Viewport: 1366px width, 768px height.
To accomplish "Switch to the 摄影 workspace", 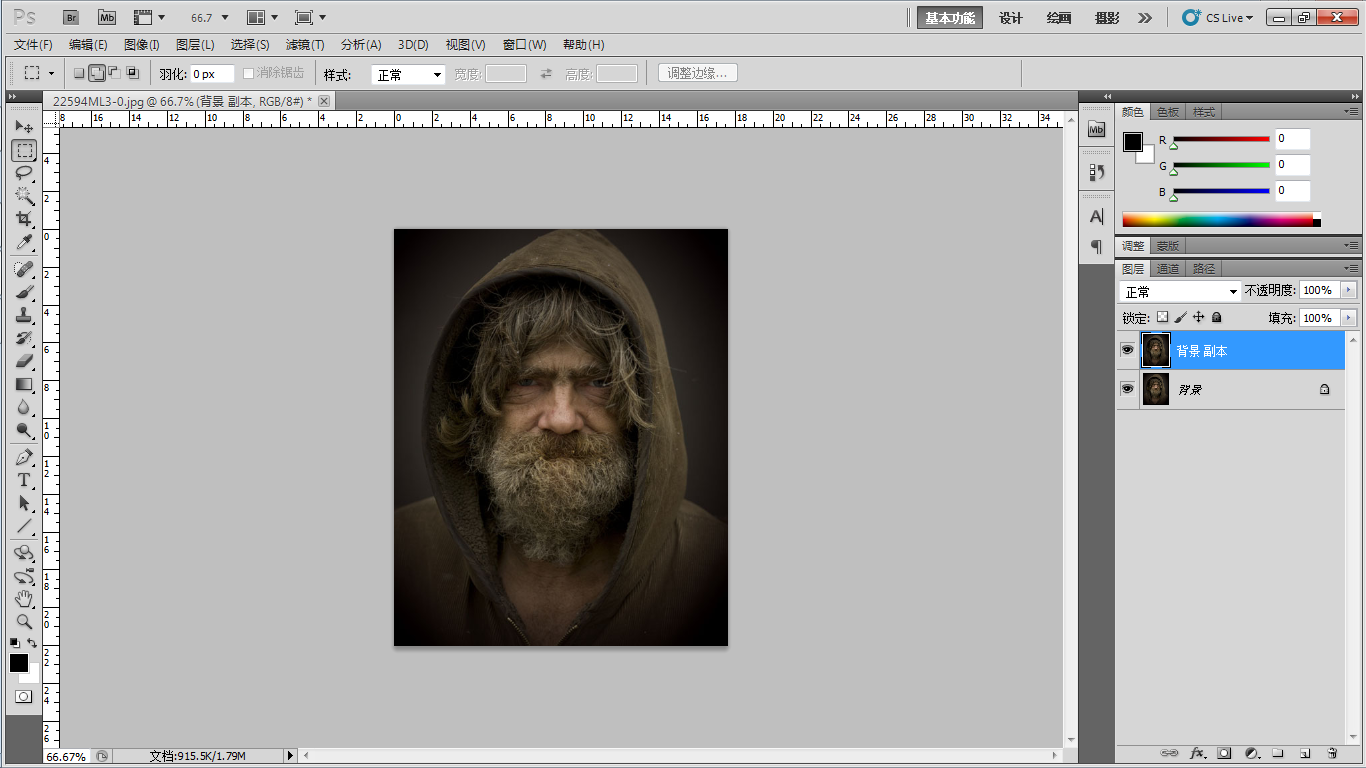I will (x=1107, y=18).
